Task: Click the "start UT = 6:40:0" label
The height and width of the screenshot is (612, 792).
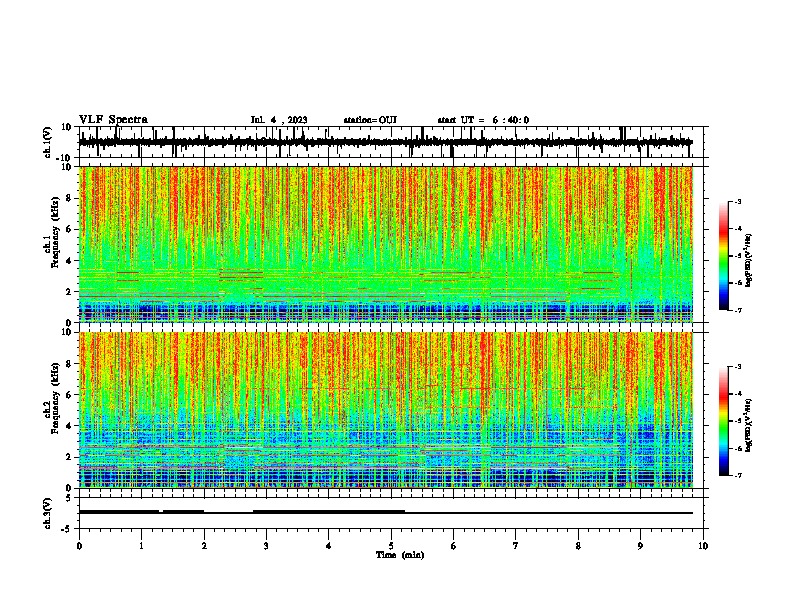Action: tap(483, 120)
